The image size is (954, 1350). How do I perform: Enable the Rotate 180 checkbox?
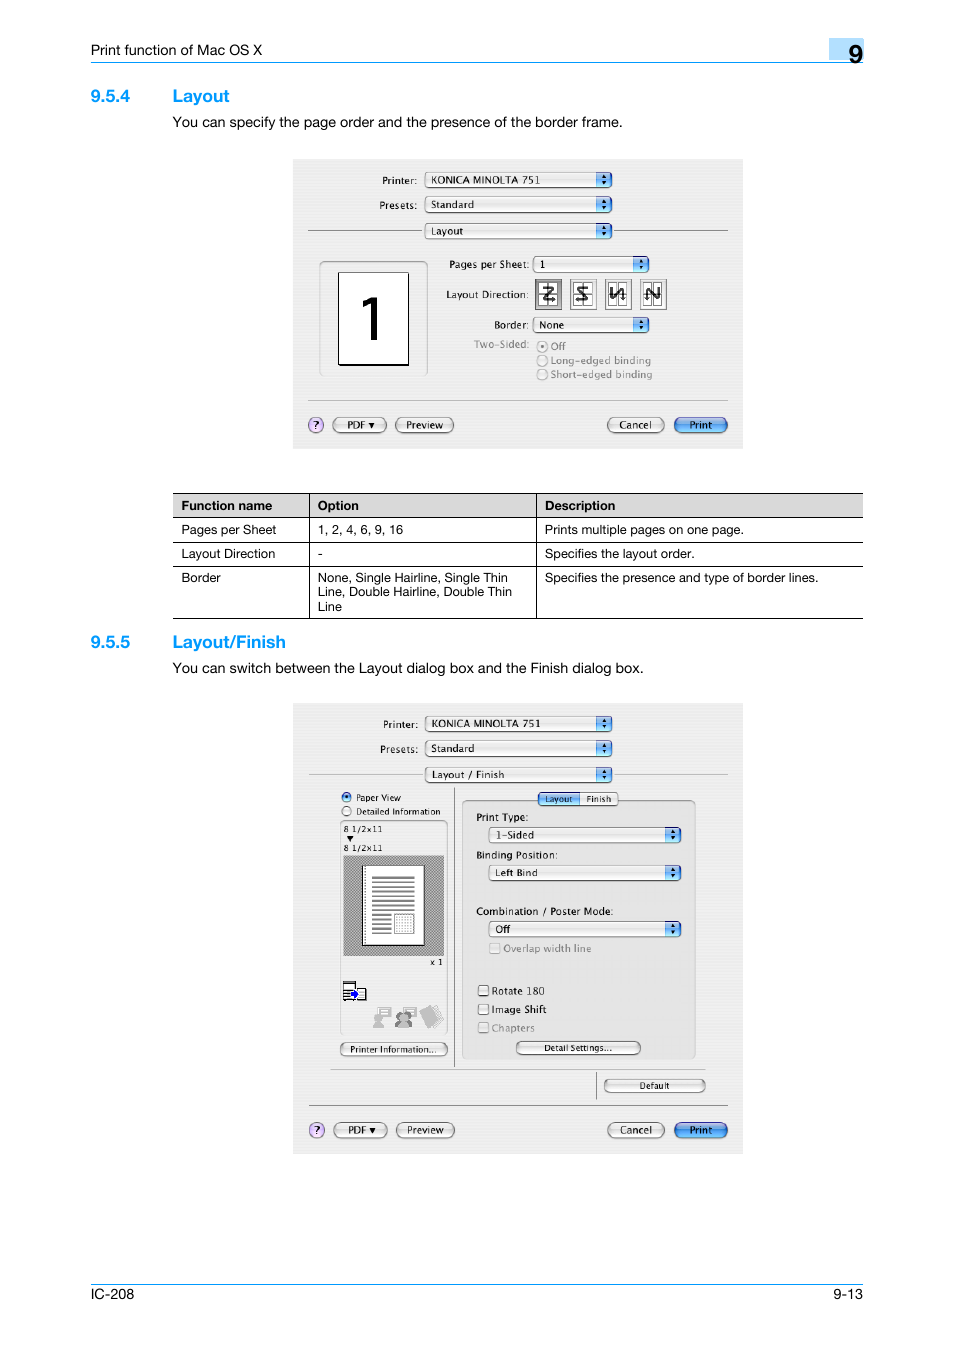pyautogui.click(x=483, y=991)
